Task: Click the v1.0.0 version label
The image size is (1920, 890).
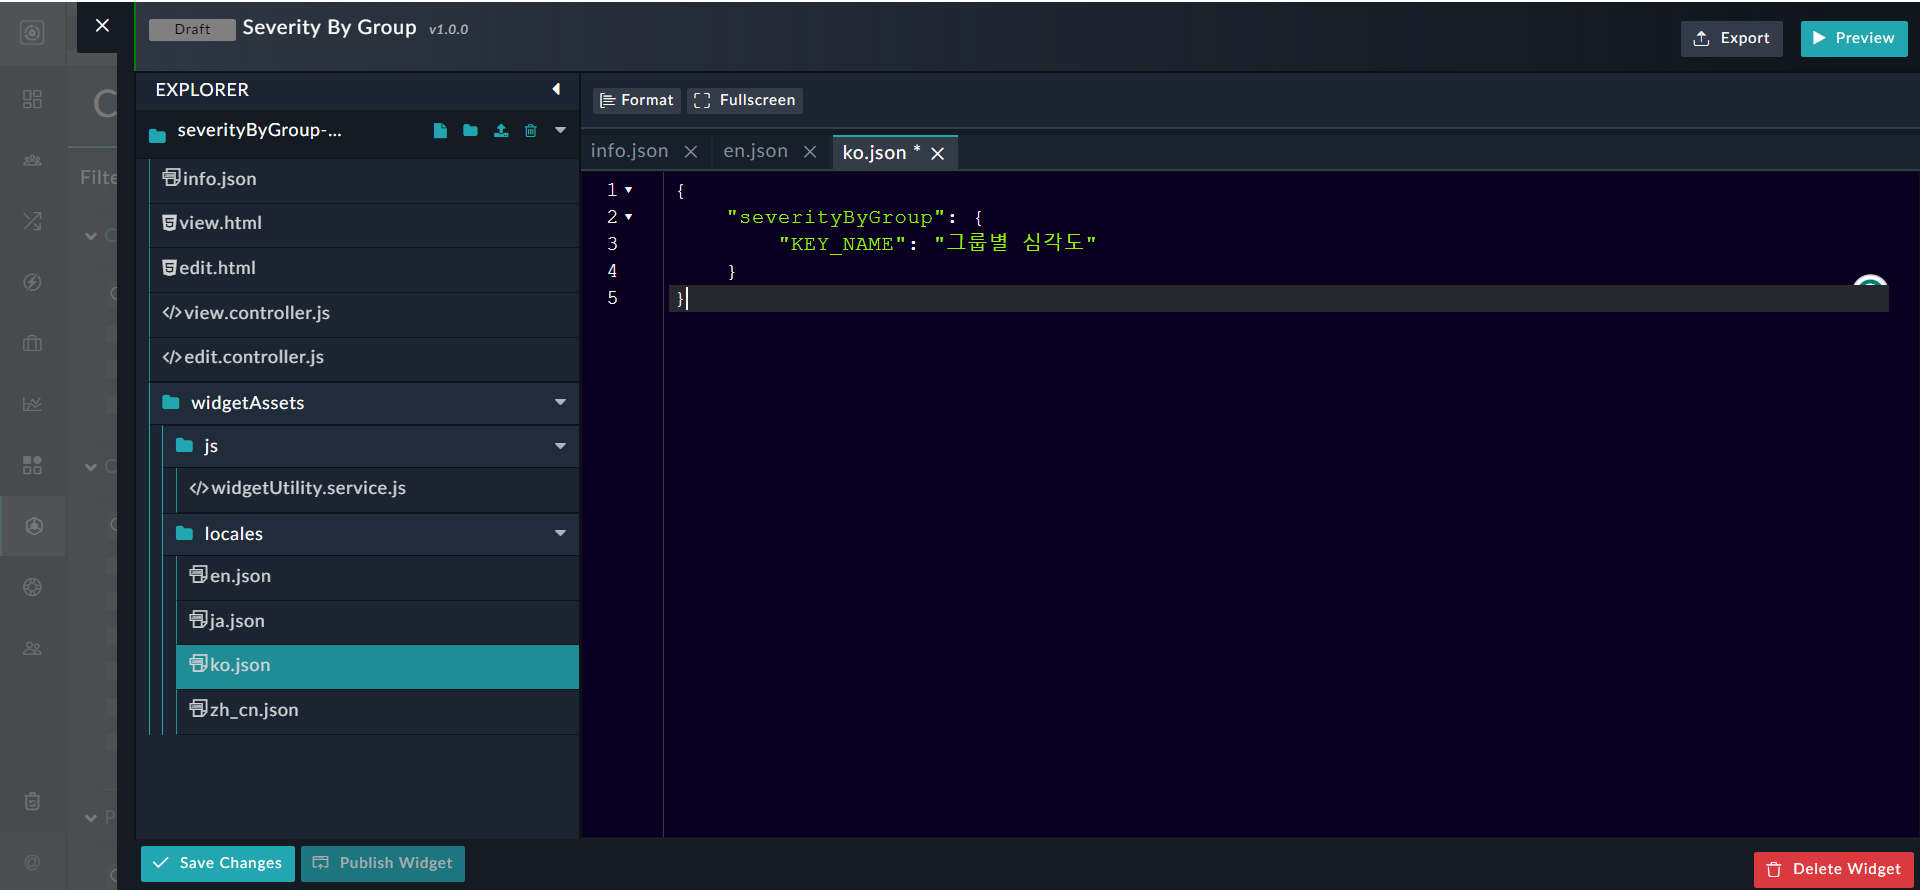Action: point(449,30)
